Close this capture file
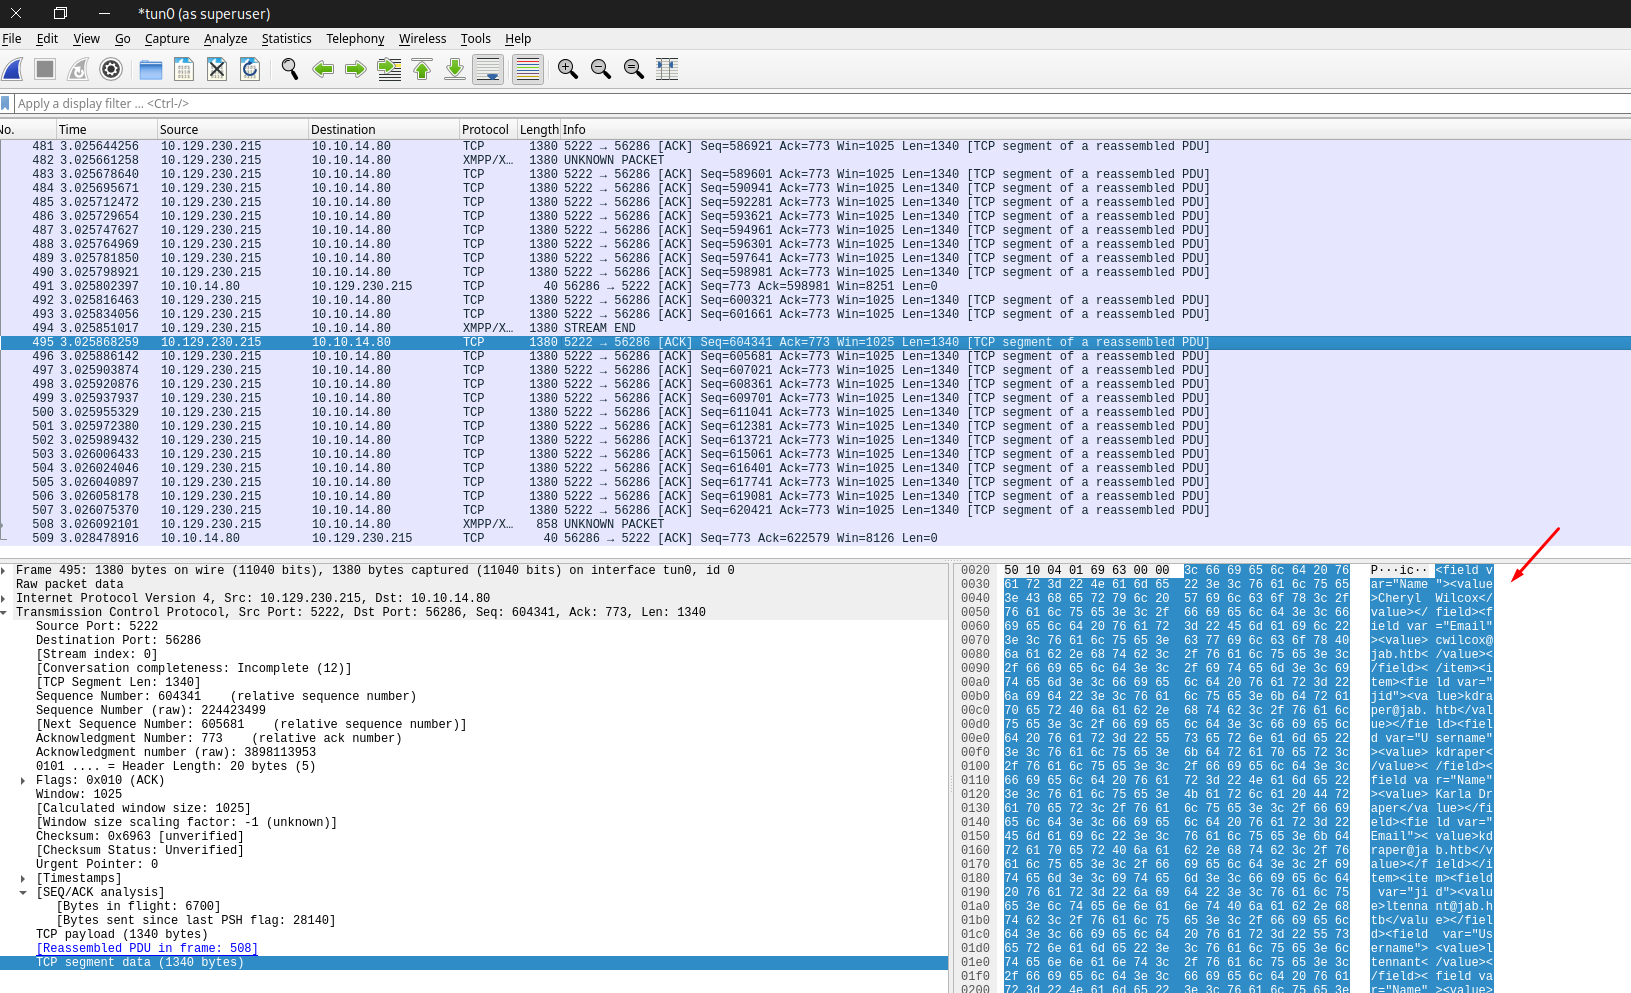The image size is (1631, 993). [x=217, y=69]
